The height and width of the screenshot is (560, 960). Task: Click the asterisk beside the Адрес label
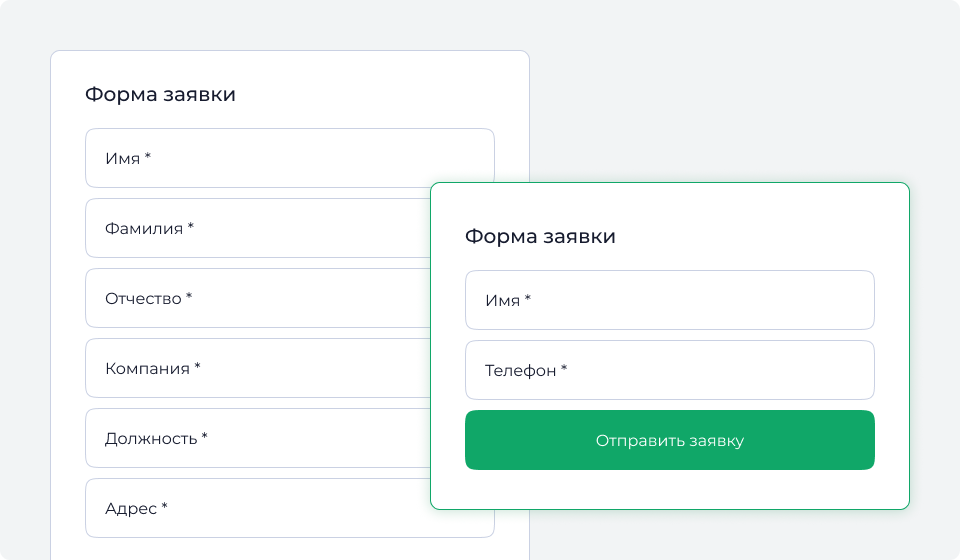pyautogui.click(x=164, y=508)
